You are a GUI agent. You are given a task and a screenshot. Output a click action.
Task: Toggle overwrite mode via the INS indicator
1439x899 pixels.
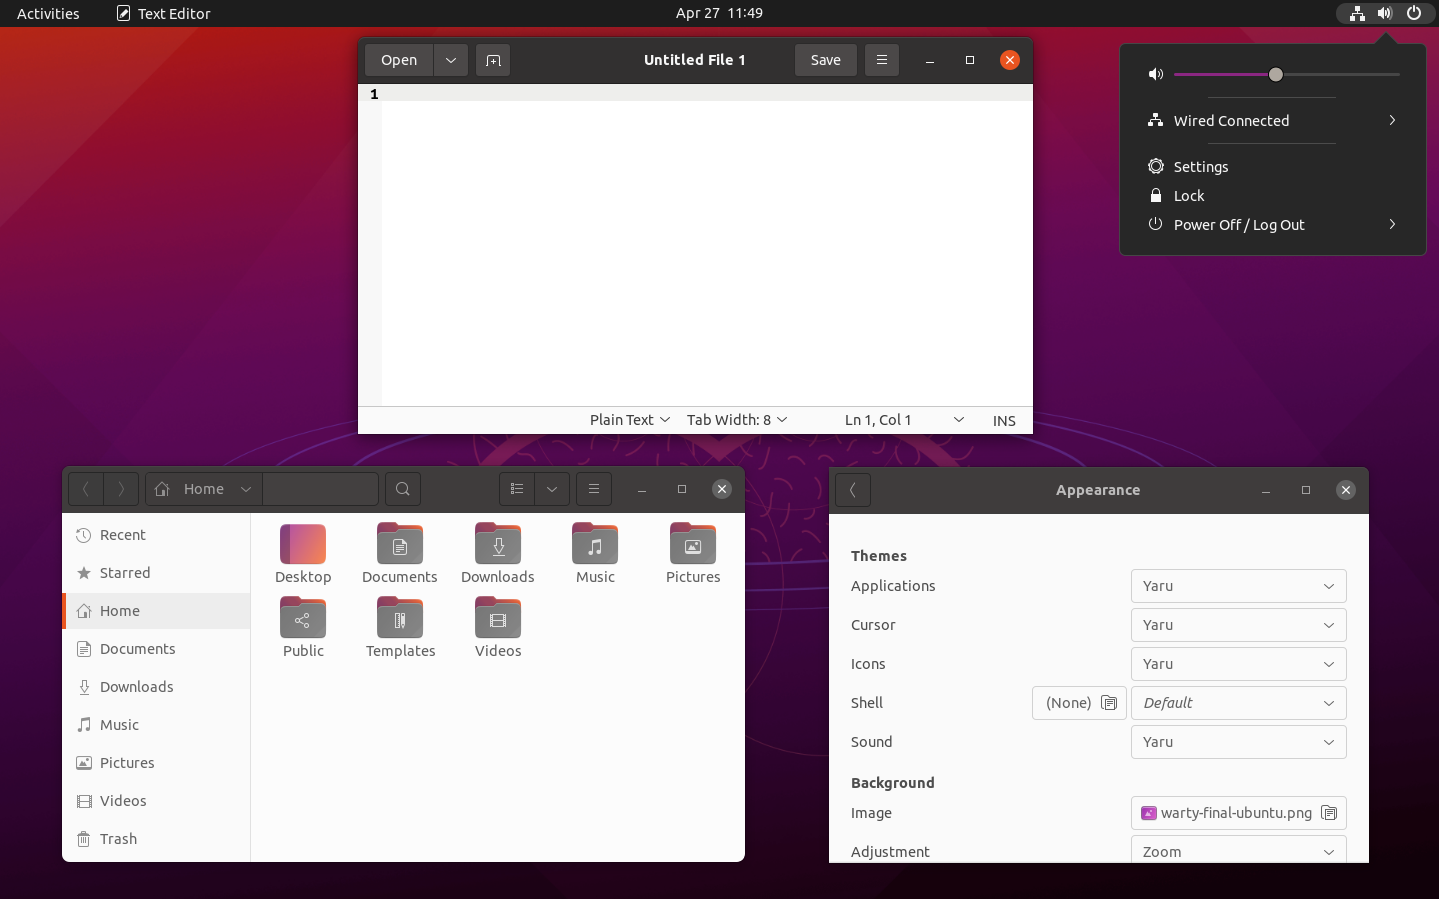click(1004, 420)
